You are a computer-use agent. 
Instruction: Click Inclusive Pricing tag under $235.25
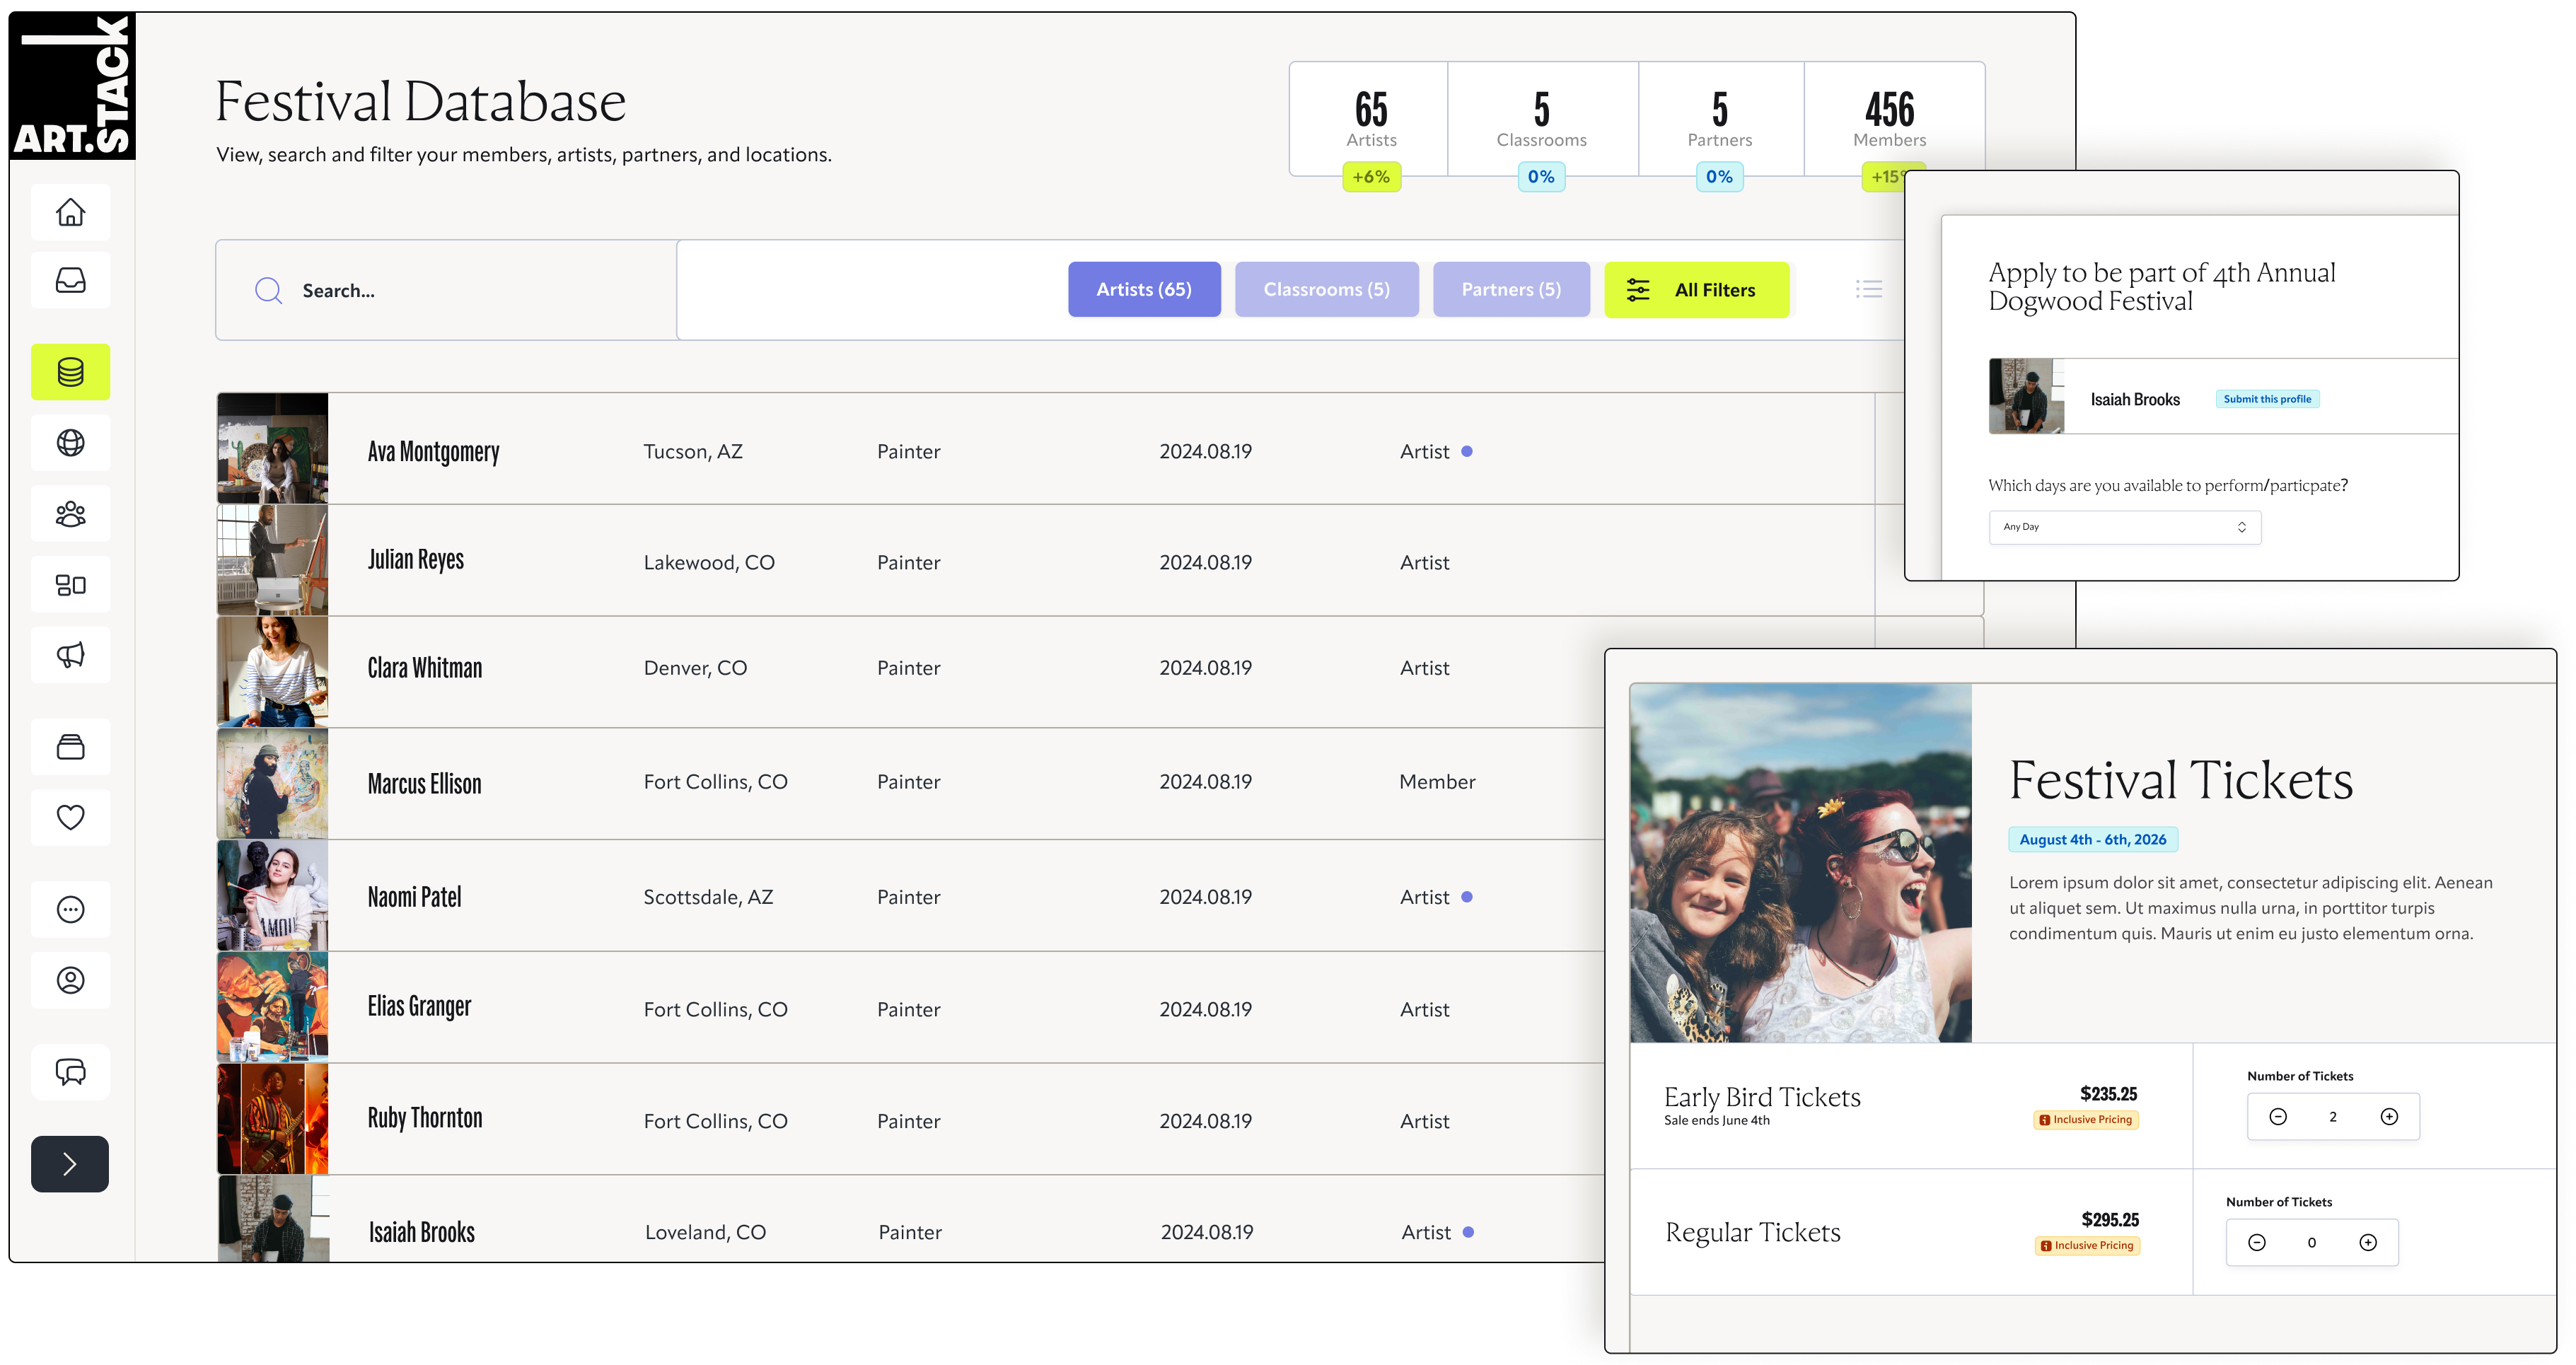tap(2086, 1120)
